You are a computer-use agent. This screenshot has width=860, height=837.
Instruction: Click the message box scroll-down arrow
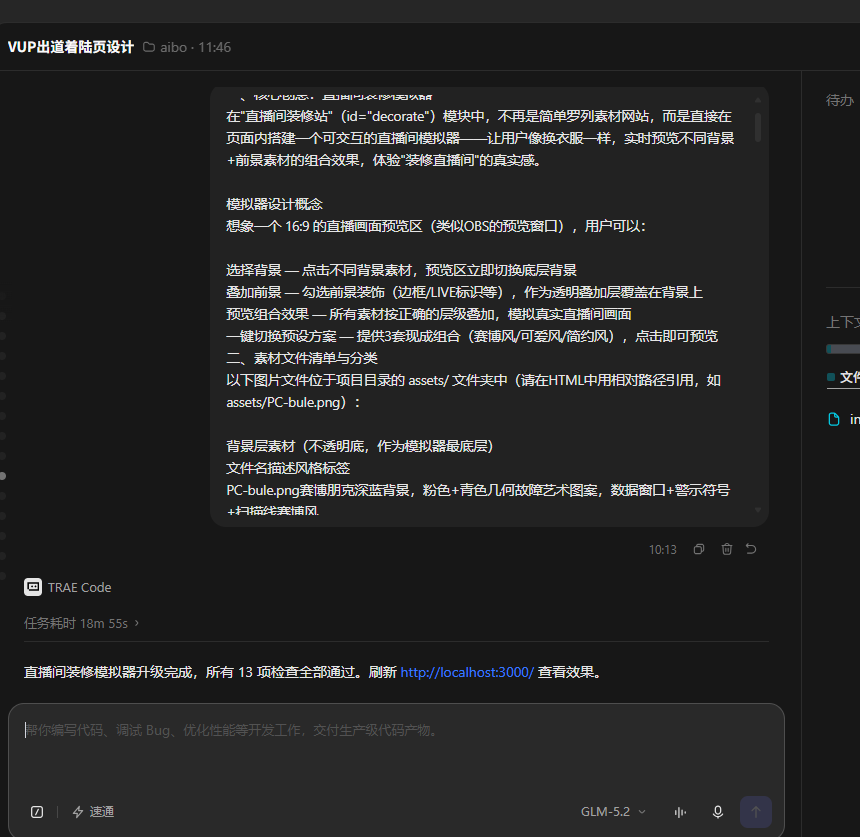click(x=757, y=510)
